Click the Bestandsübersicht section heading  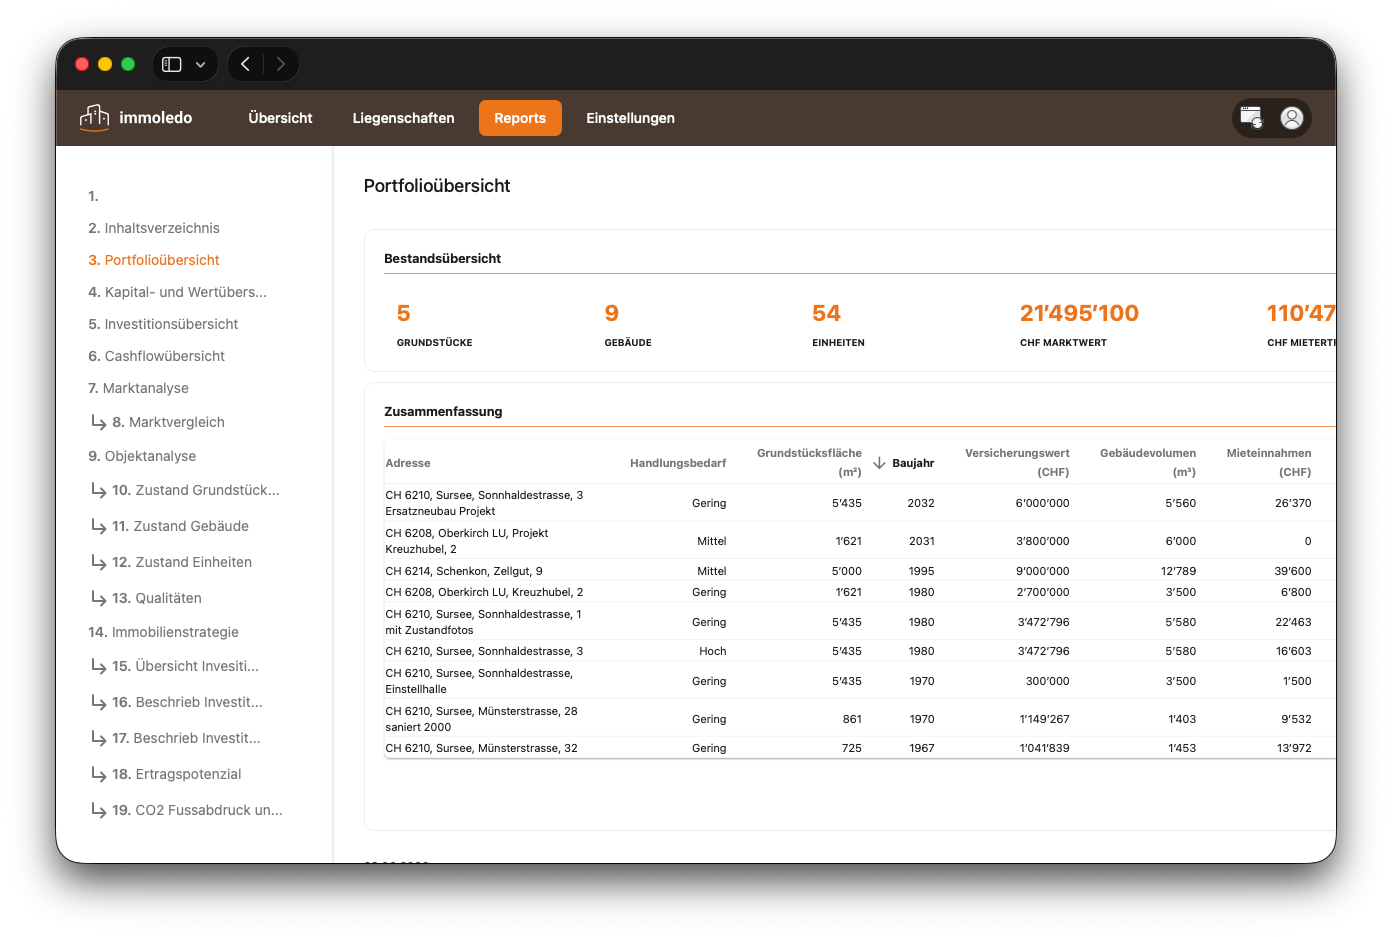442,258
